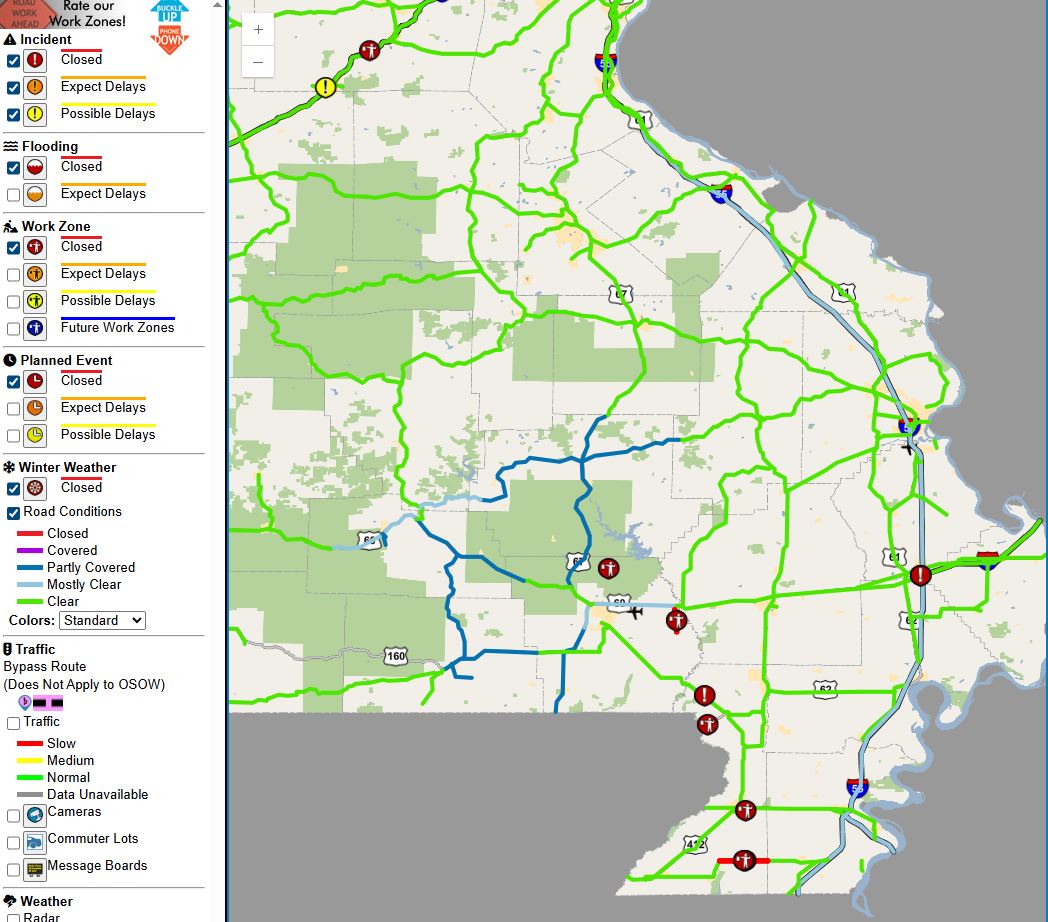Click Planned Event Possible Delays clock icon
This screenshot has height=922, width=1048.
35,435
